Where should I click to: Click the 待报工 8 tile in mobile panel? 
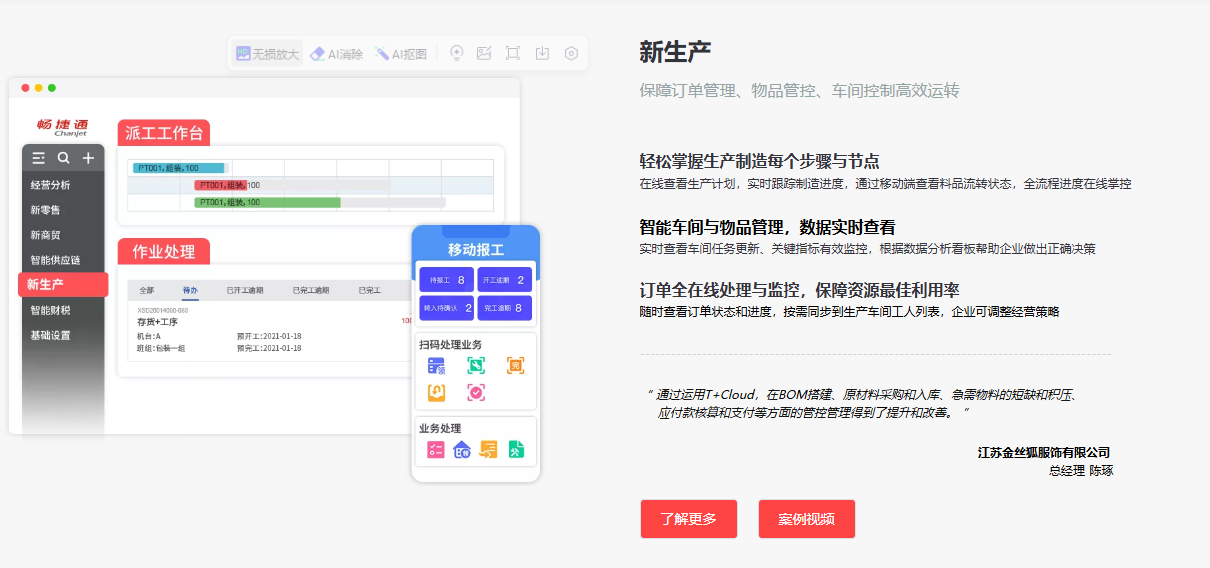(446, 280)
